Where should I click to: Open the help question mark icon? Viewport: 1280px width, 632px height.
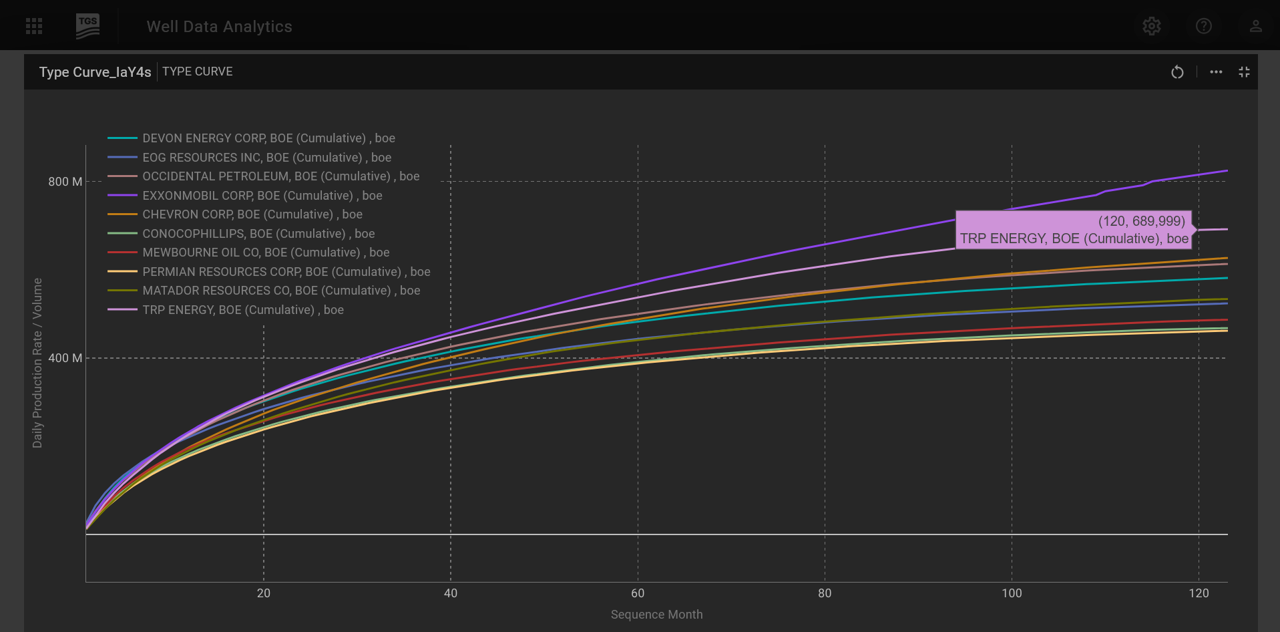pyautogui.click(x=1204, y=26)
